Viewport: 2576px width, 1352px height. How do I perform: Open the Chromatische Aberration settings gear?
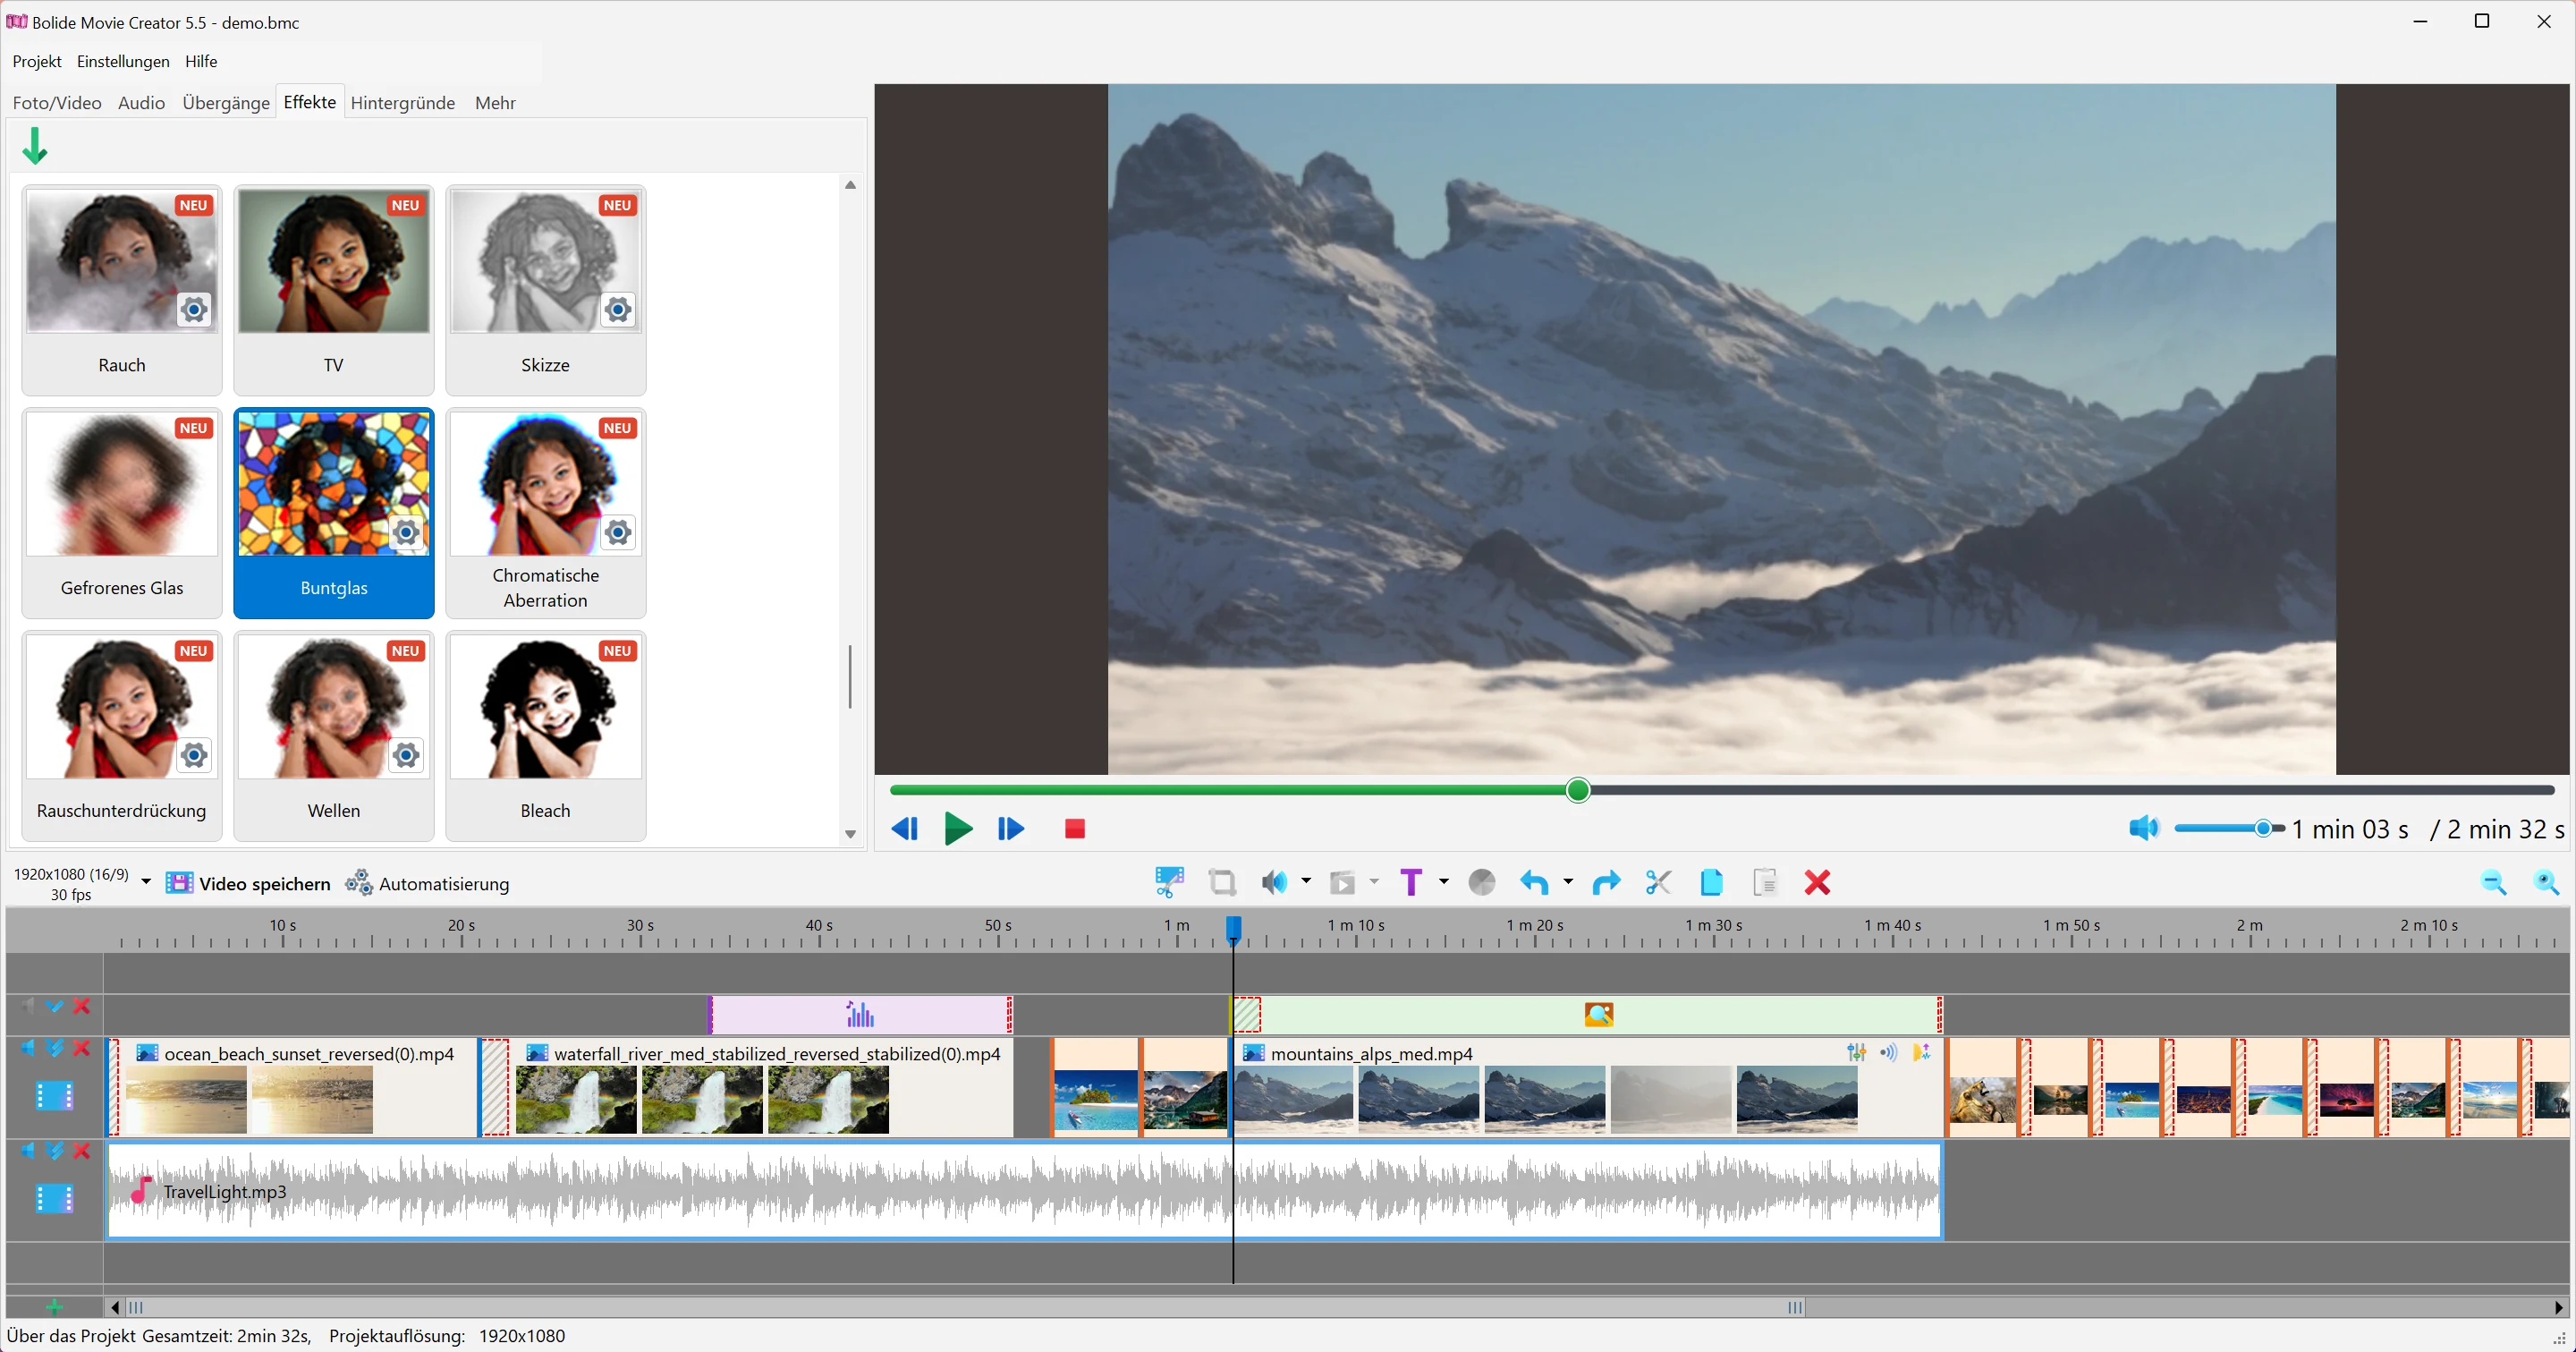point(618,533)
